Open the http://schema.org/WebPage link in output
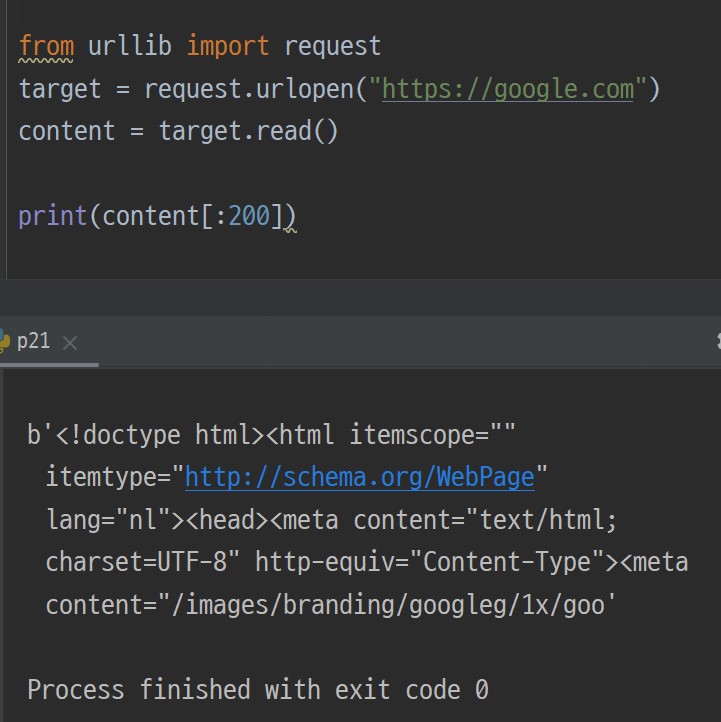721x722 pixels. point(360,477)
